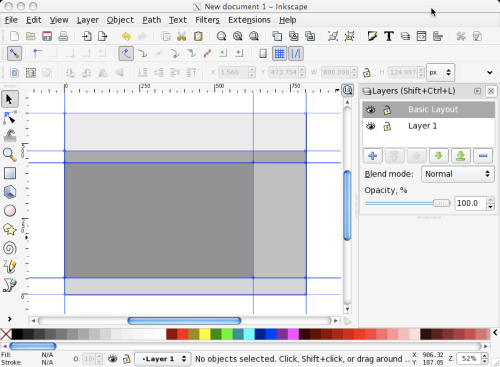Open the XML editor
This screenshot has height=367, width=500.
[421, 36]
